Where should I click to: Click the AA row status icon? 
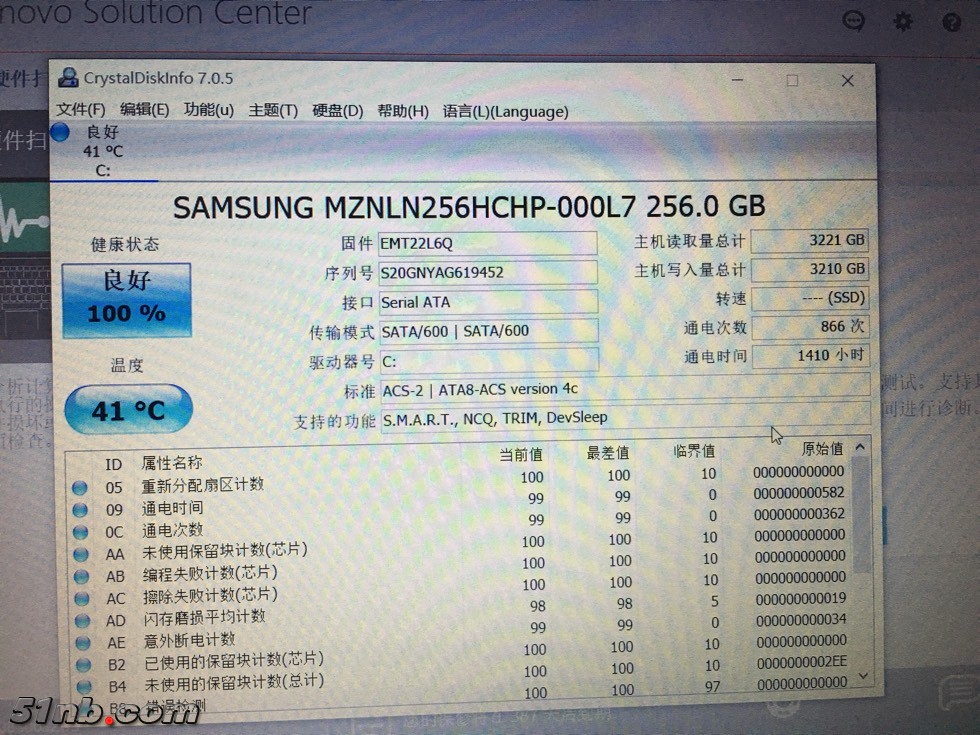pos(81,554)
